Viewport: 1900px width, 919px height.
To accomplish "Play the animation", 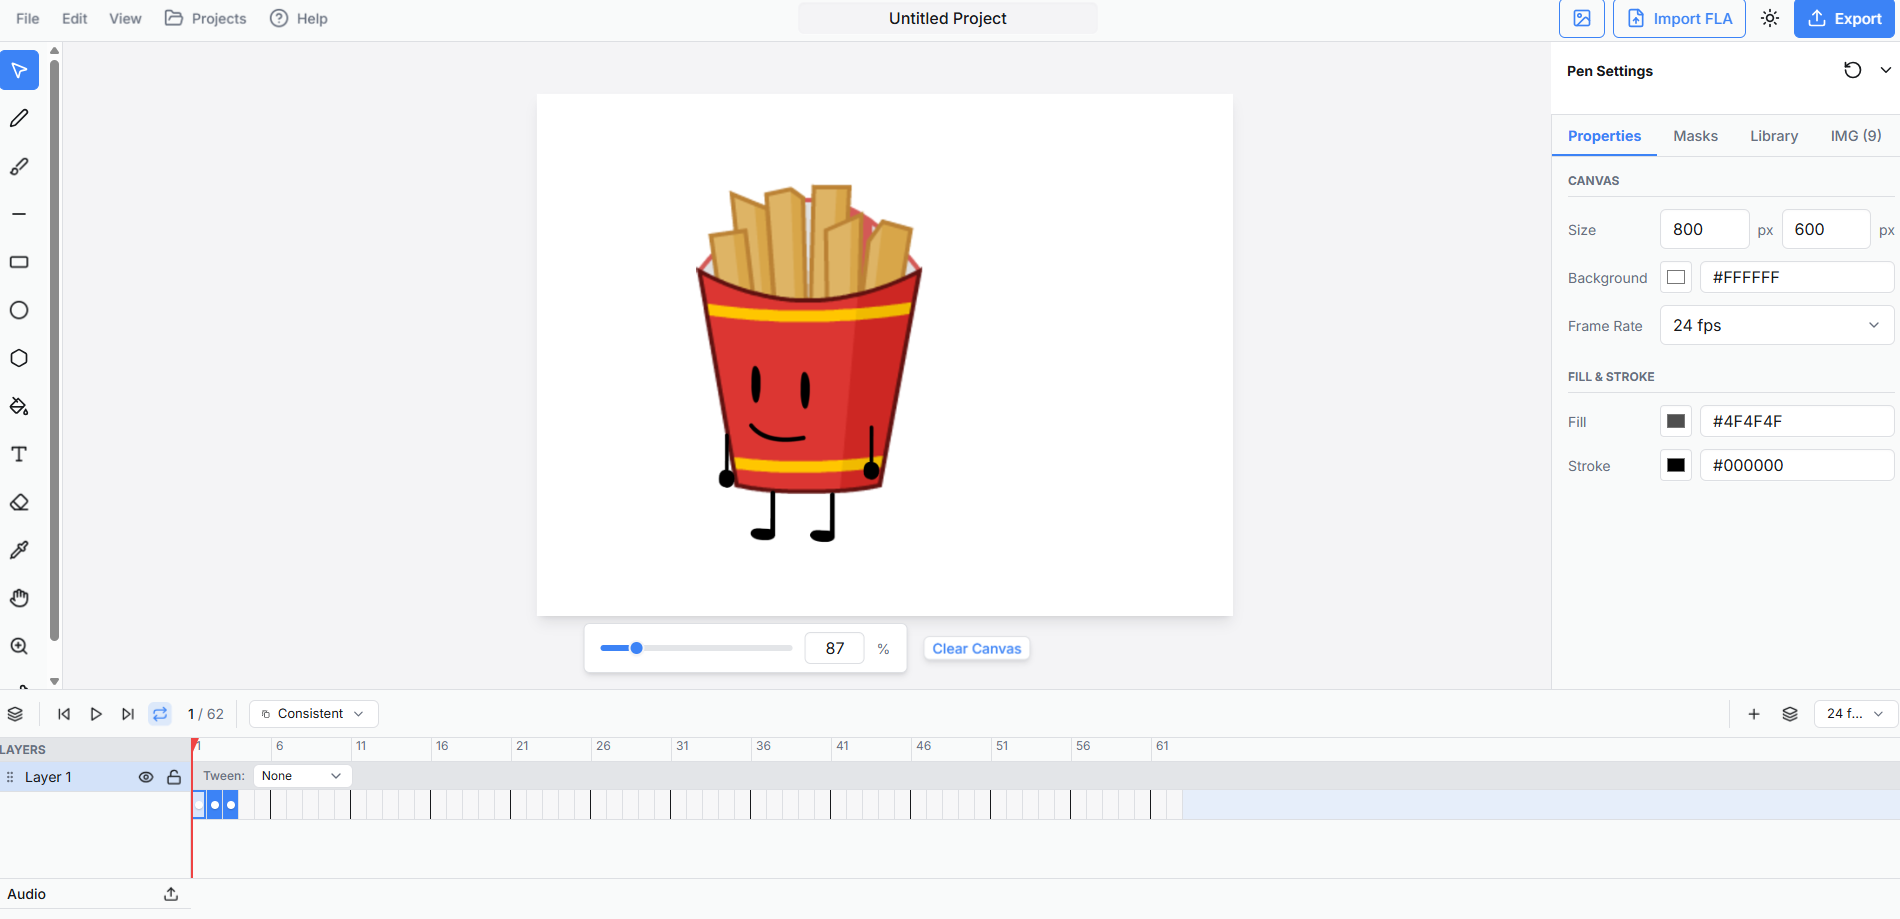I will 96,714.
